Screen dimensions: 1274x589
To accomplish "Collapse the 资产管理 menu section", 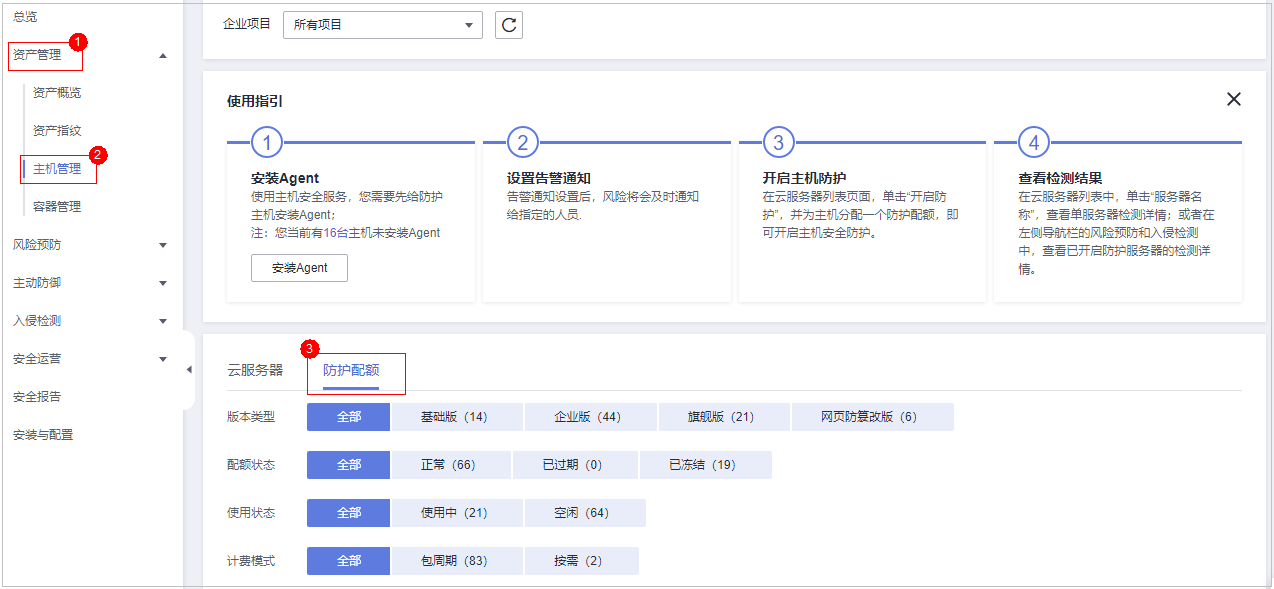I will (x=163, y=55).
